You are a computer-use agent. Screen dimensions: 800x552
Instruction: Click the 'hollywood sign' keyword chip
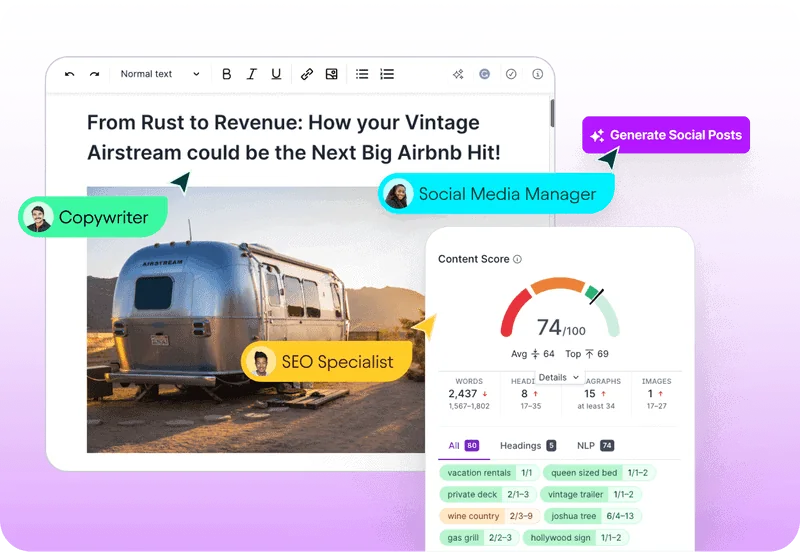(x=576, y=538)
